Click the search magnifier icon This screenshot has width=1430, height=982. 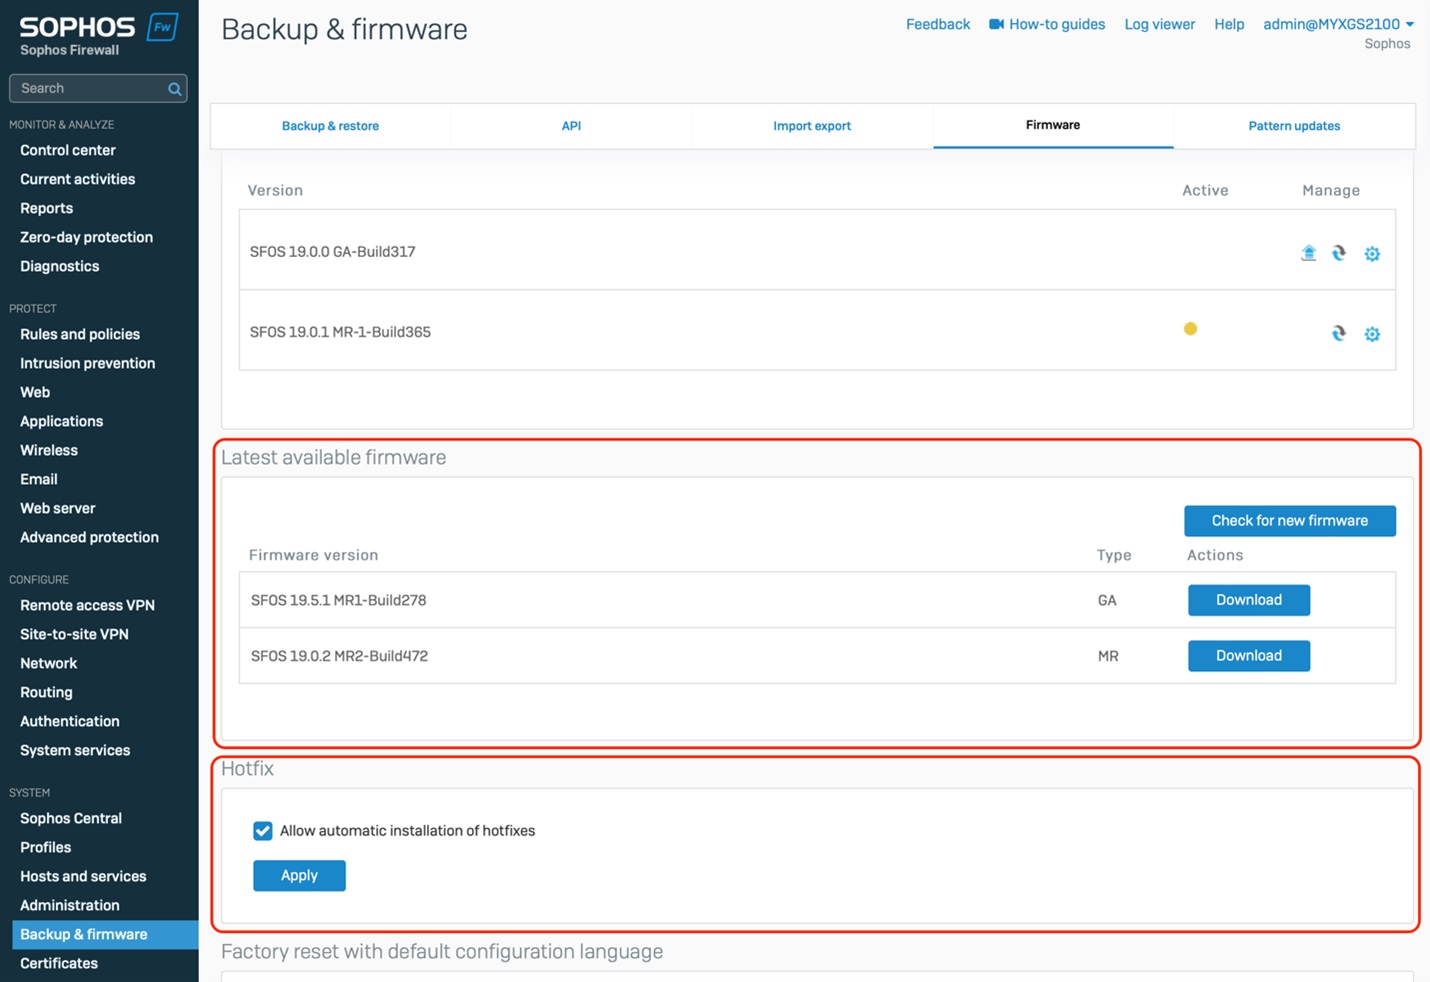pyautogui.click(x=173, y=88)
